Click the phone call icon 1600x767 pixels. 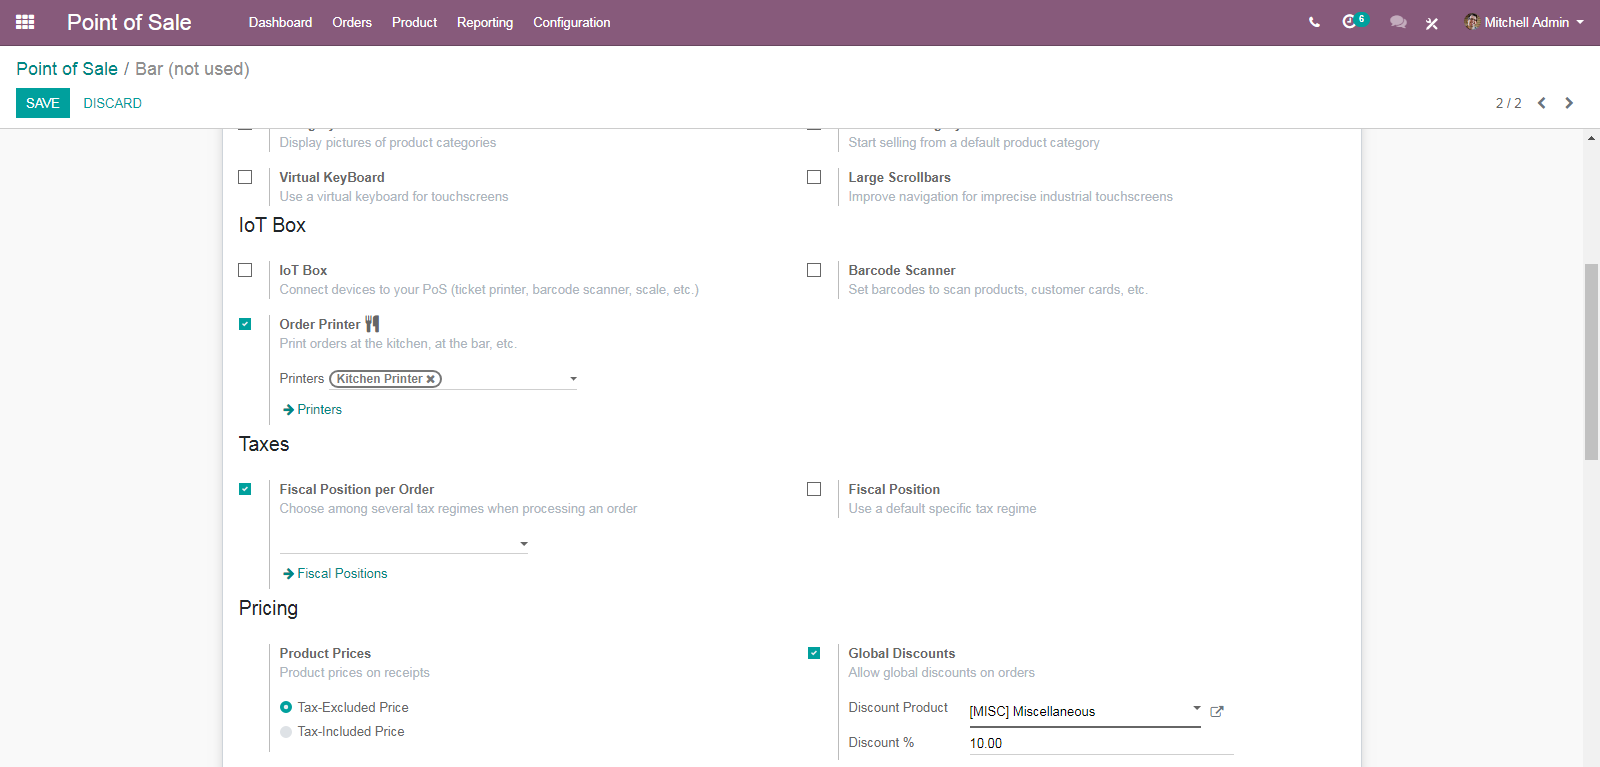[1314, 22]
